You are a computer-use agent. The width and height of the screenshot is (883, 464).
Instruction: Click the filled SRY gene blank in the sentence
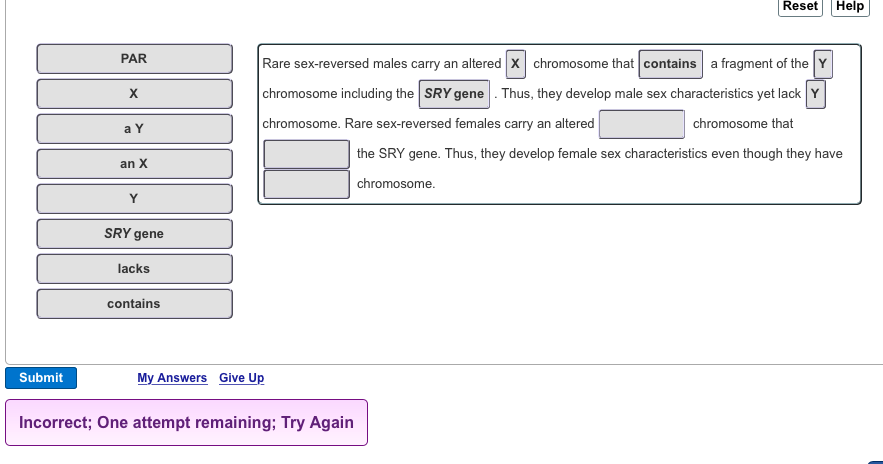[x=454, y=94]
